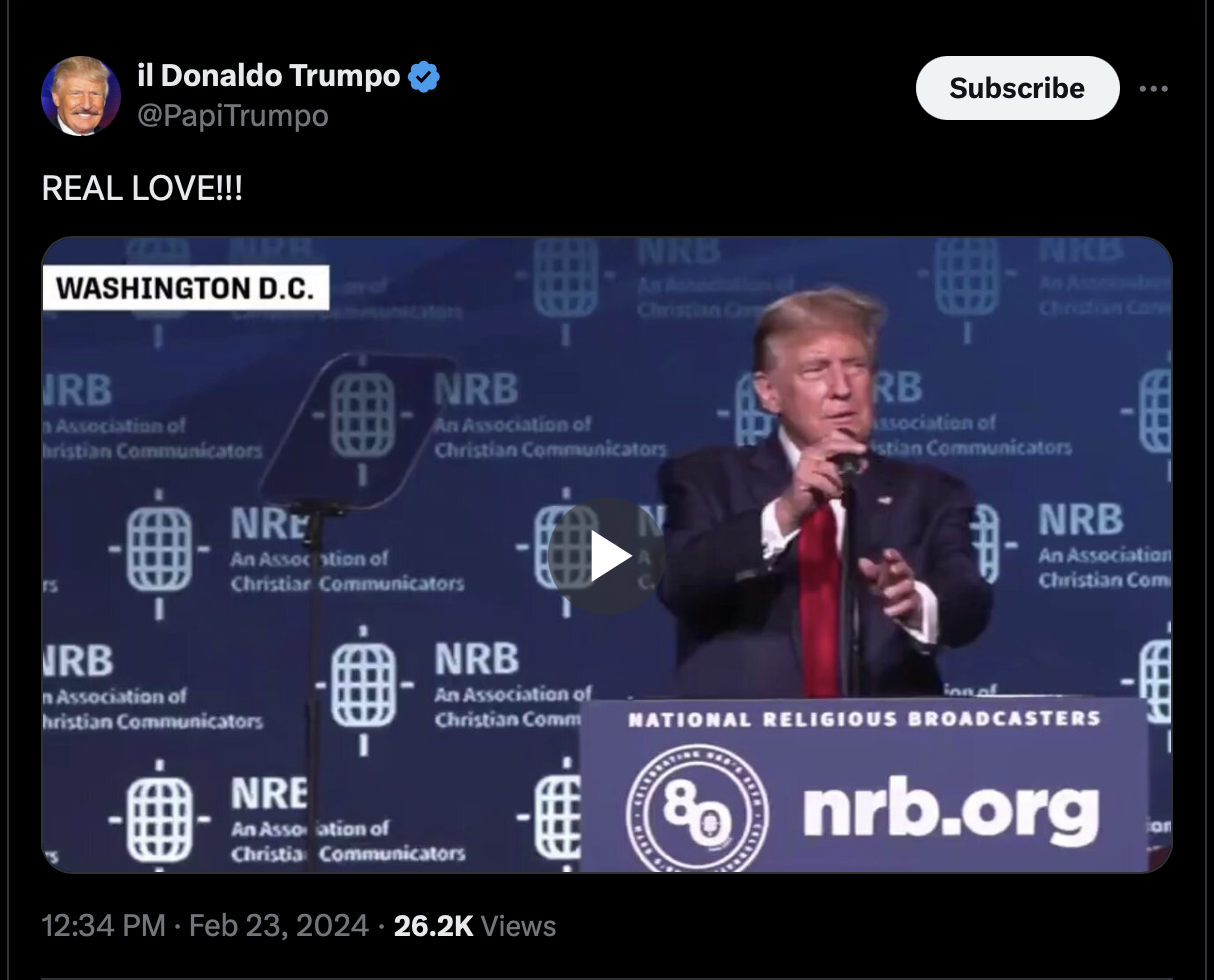The height and width of the screenshot is (980, 1214).
Task: Open the il Donaldo Trumpo display name link
Action: pos(269,75)
